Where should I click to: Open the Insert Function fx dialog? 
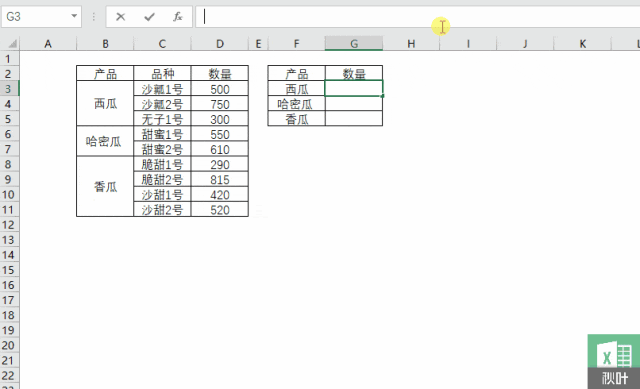point(178,17)
